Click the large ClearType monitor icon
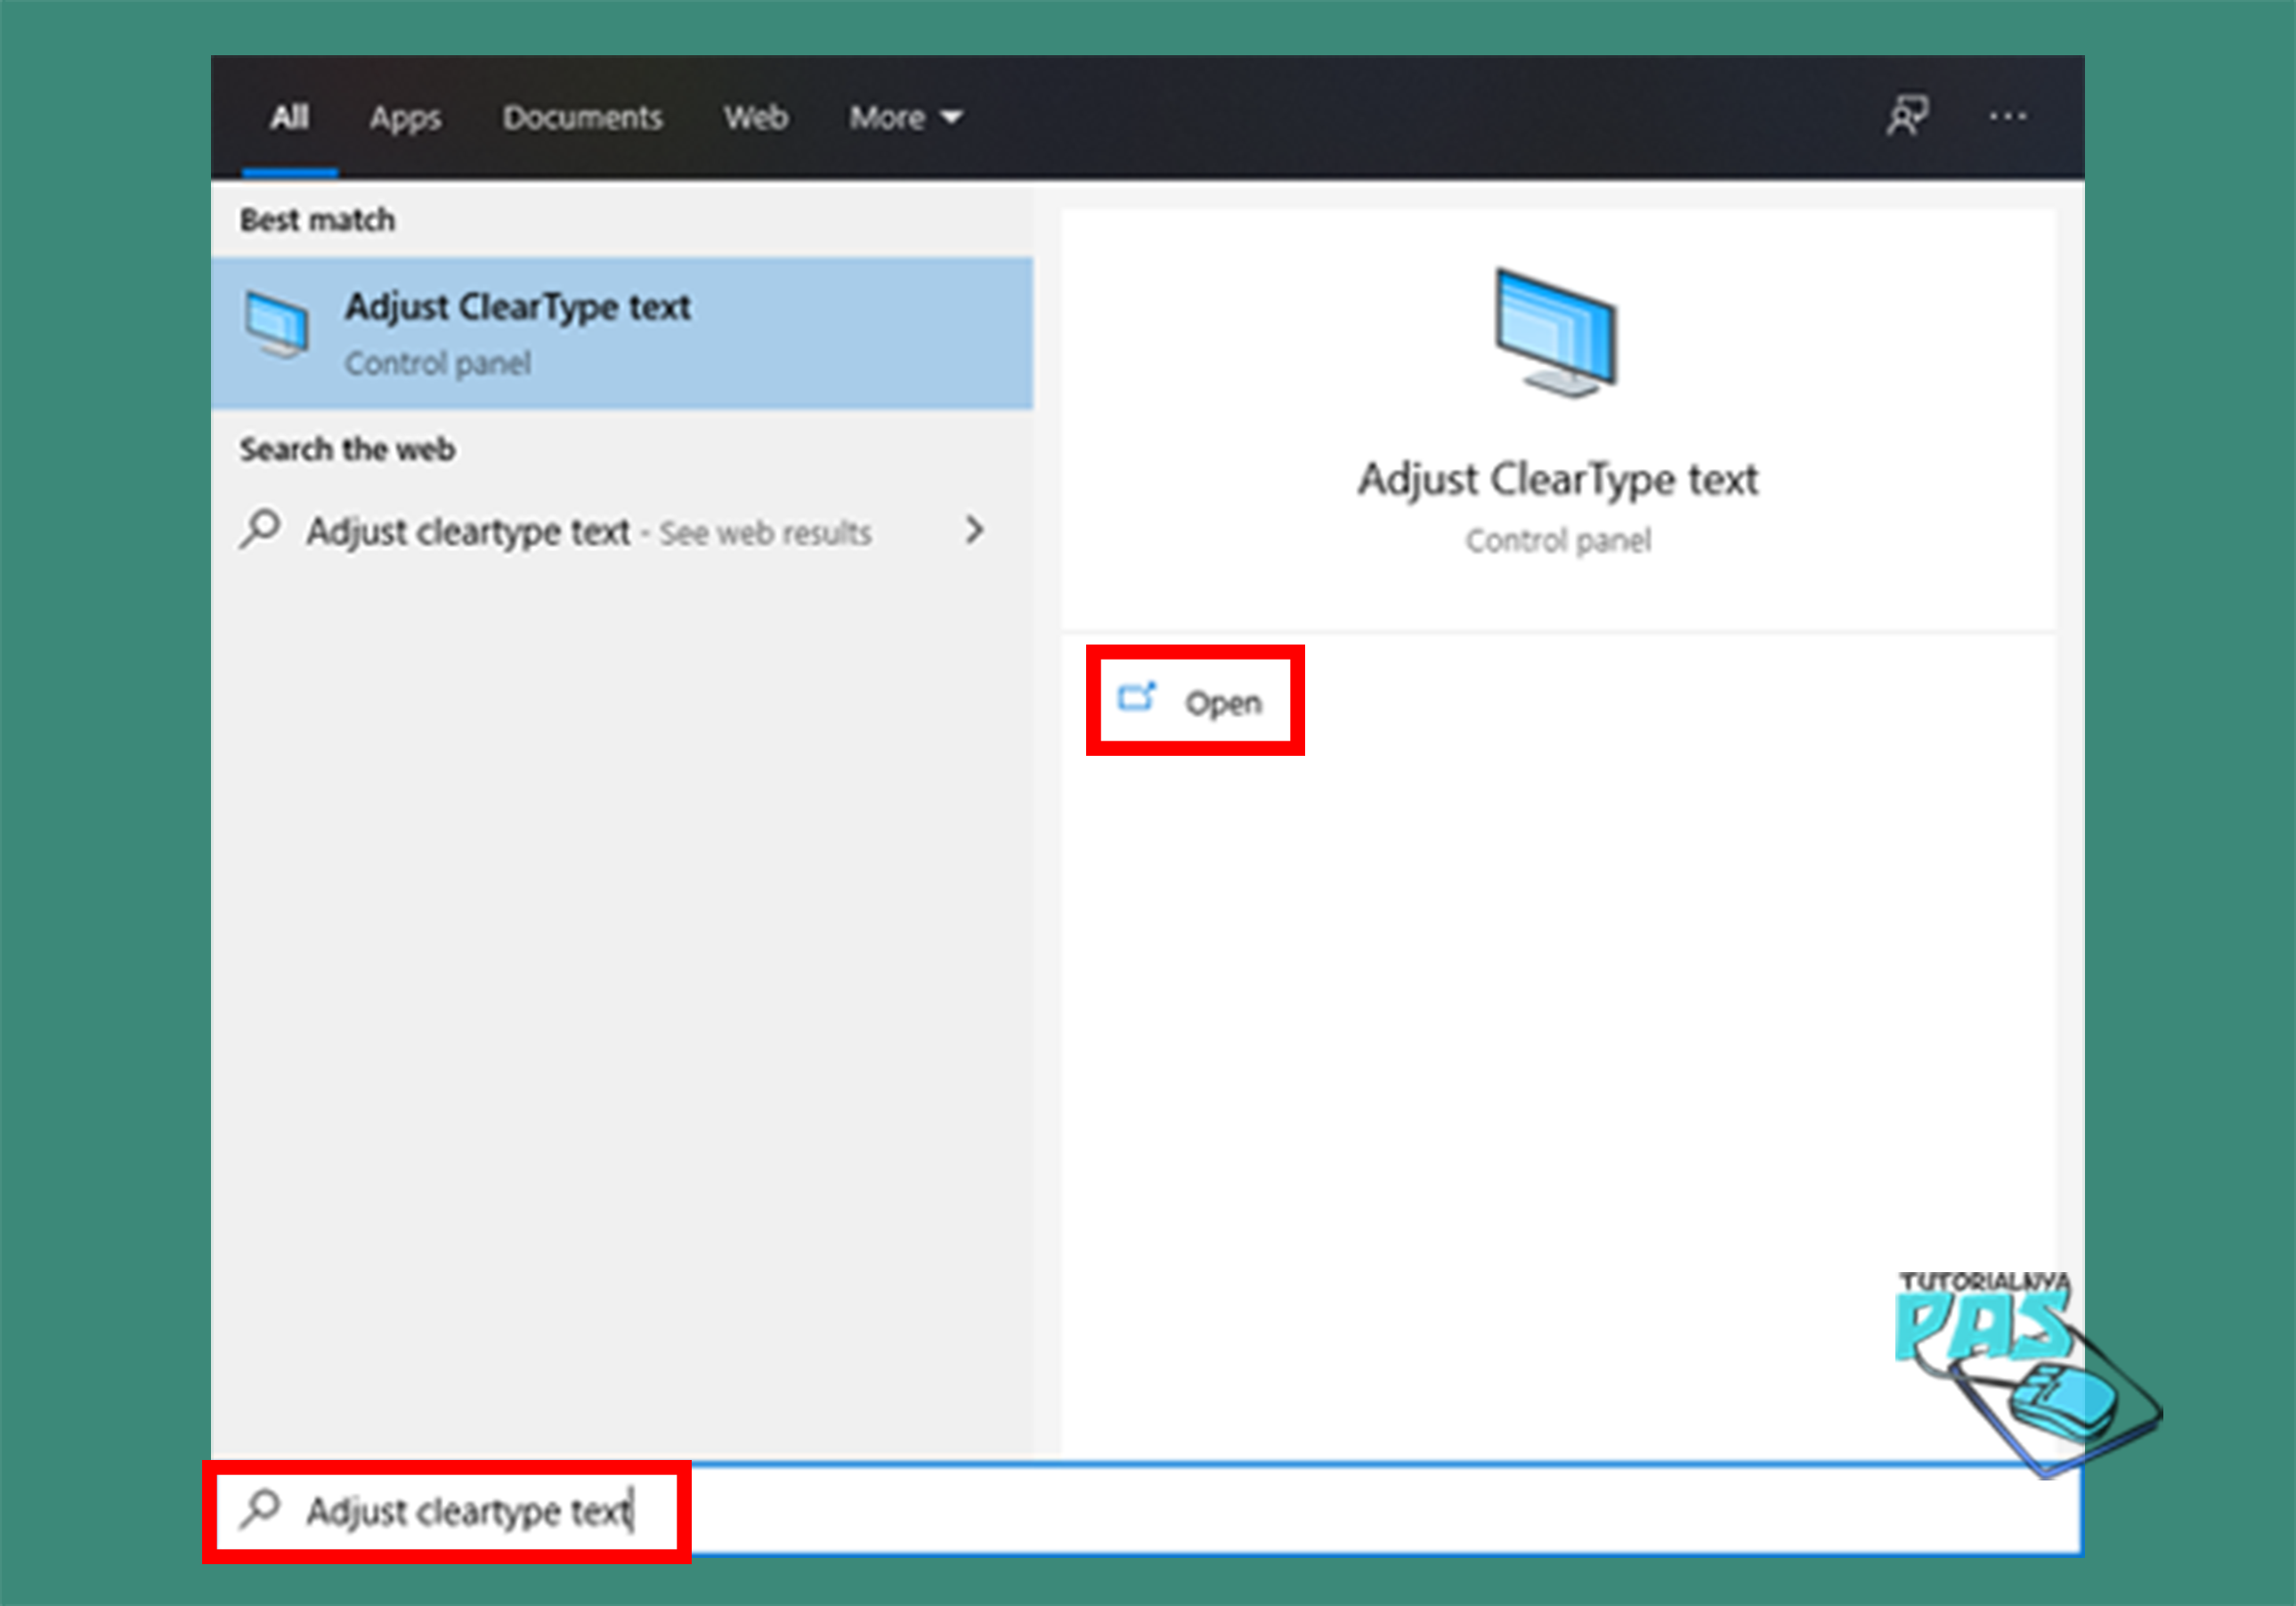This screenshot has height=1606, width=2296. click(x=1557, y=333)
